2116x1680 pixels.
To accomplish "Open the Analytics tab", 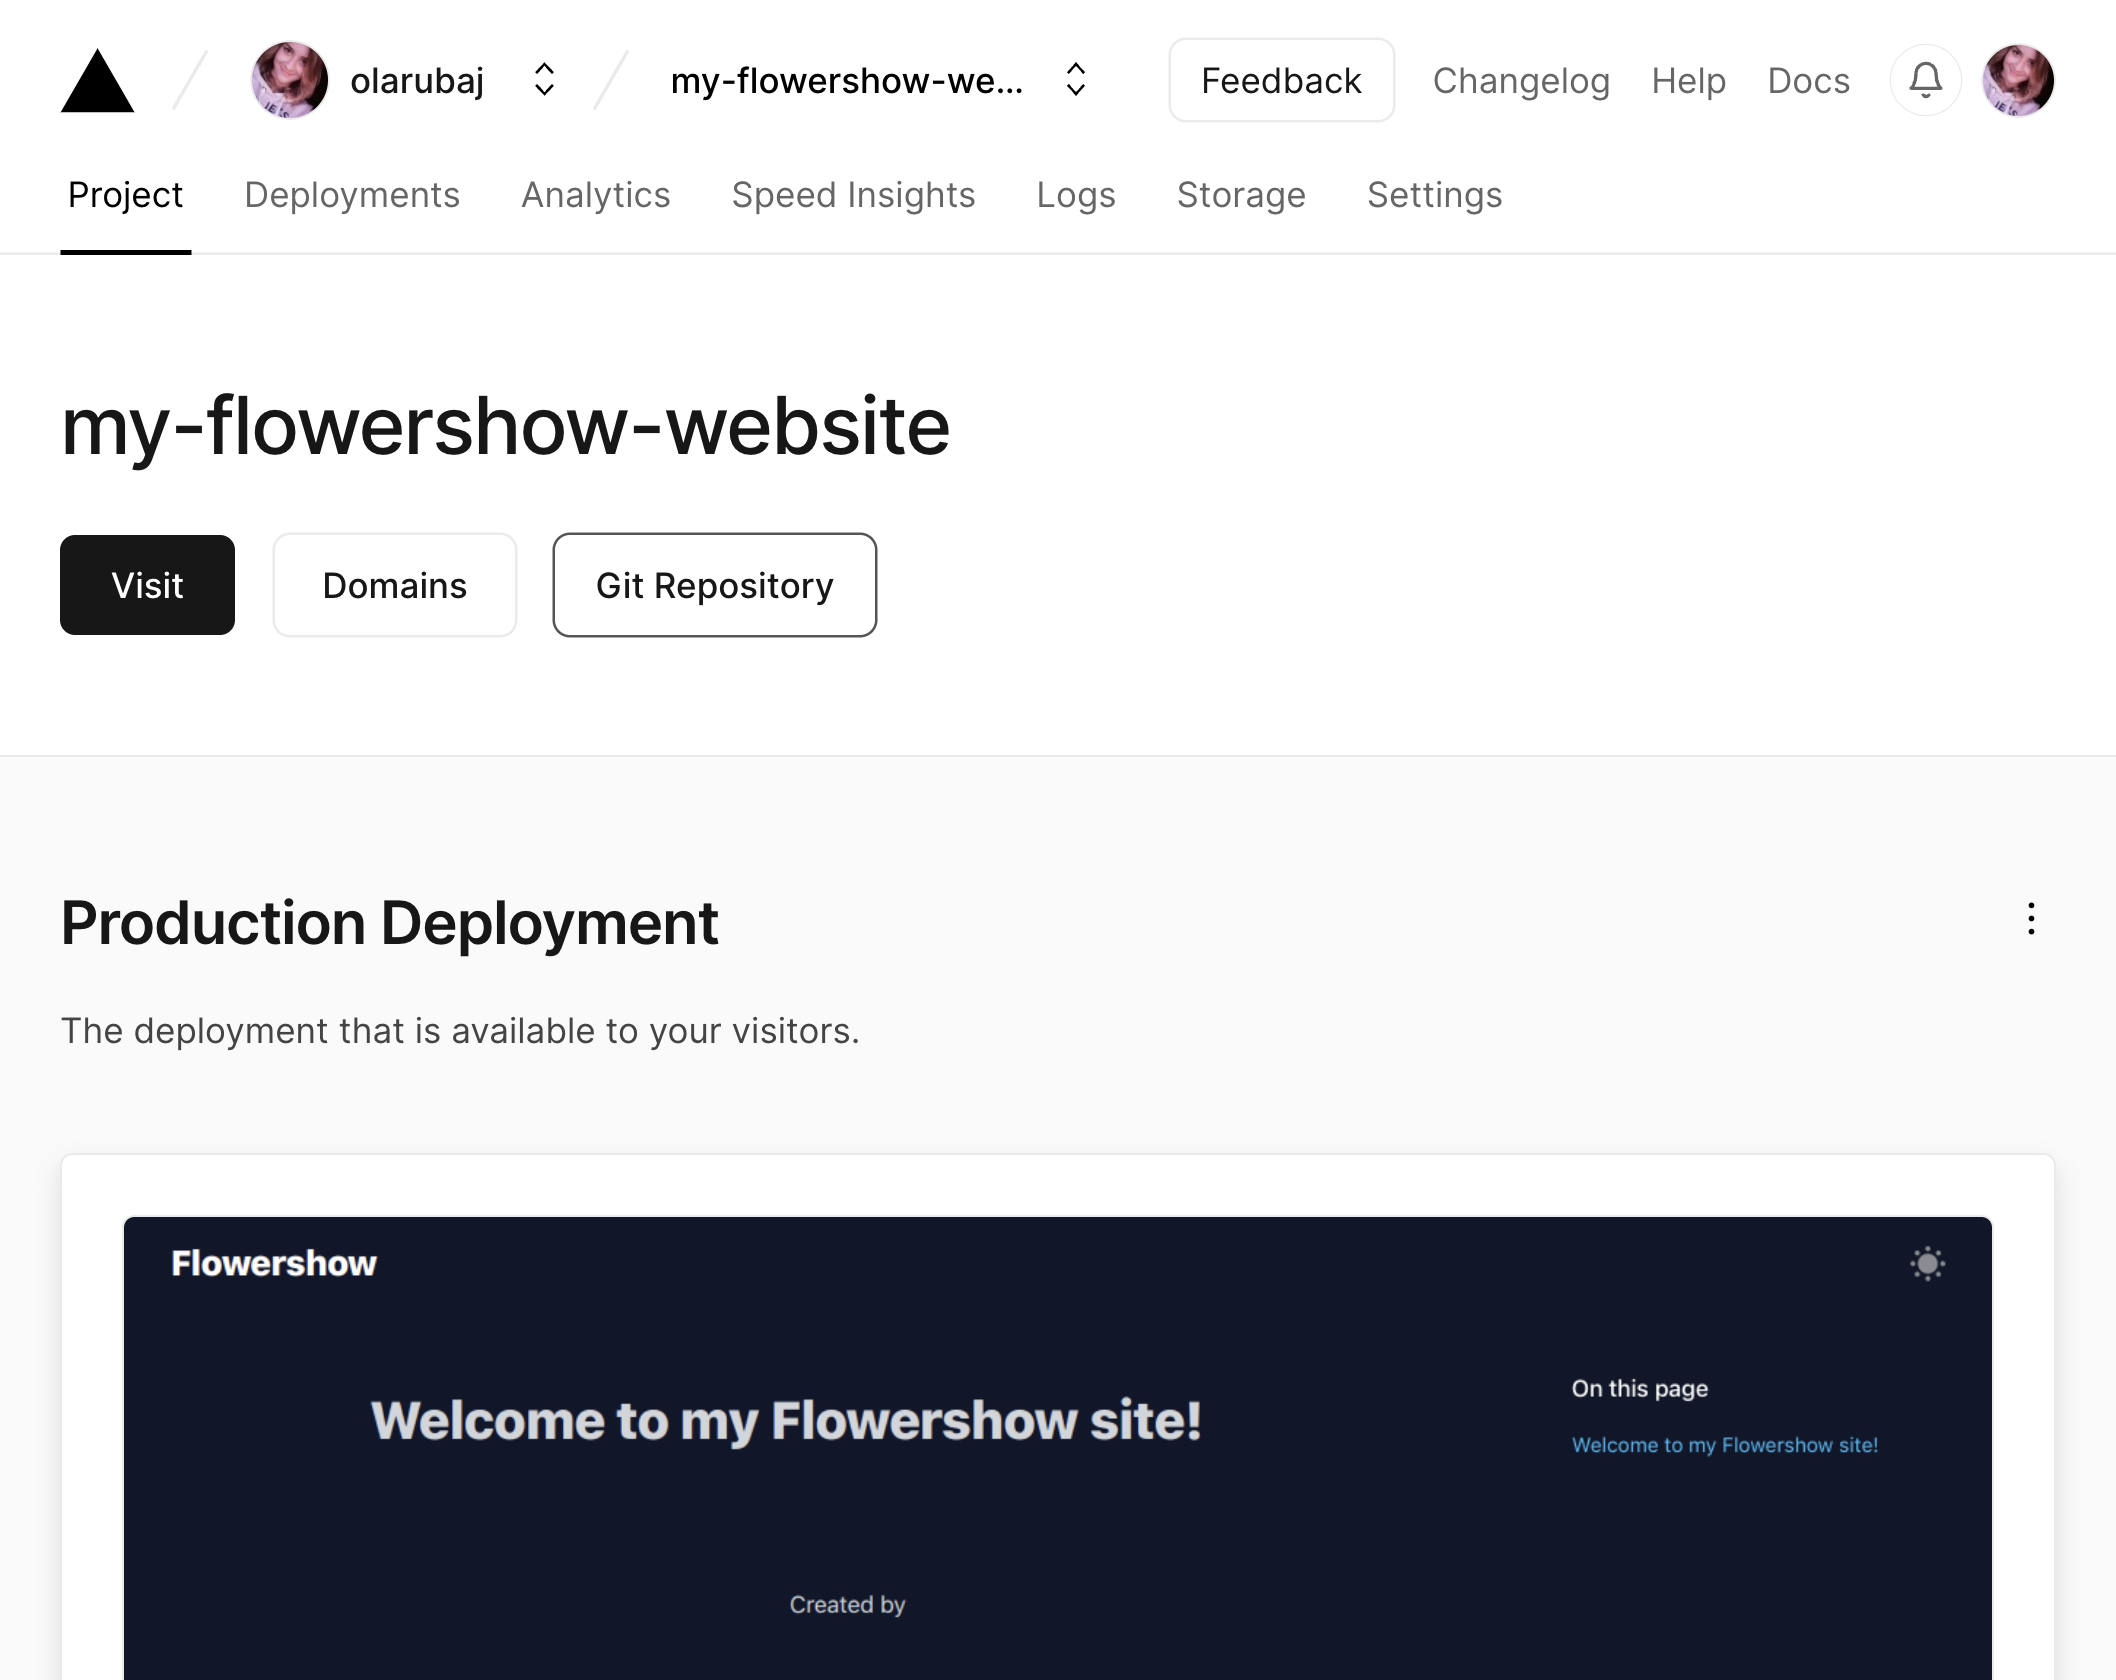I will (596, 195).
